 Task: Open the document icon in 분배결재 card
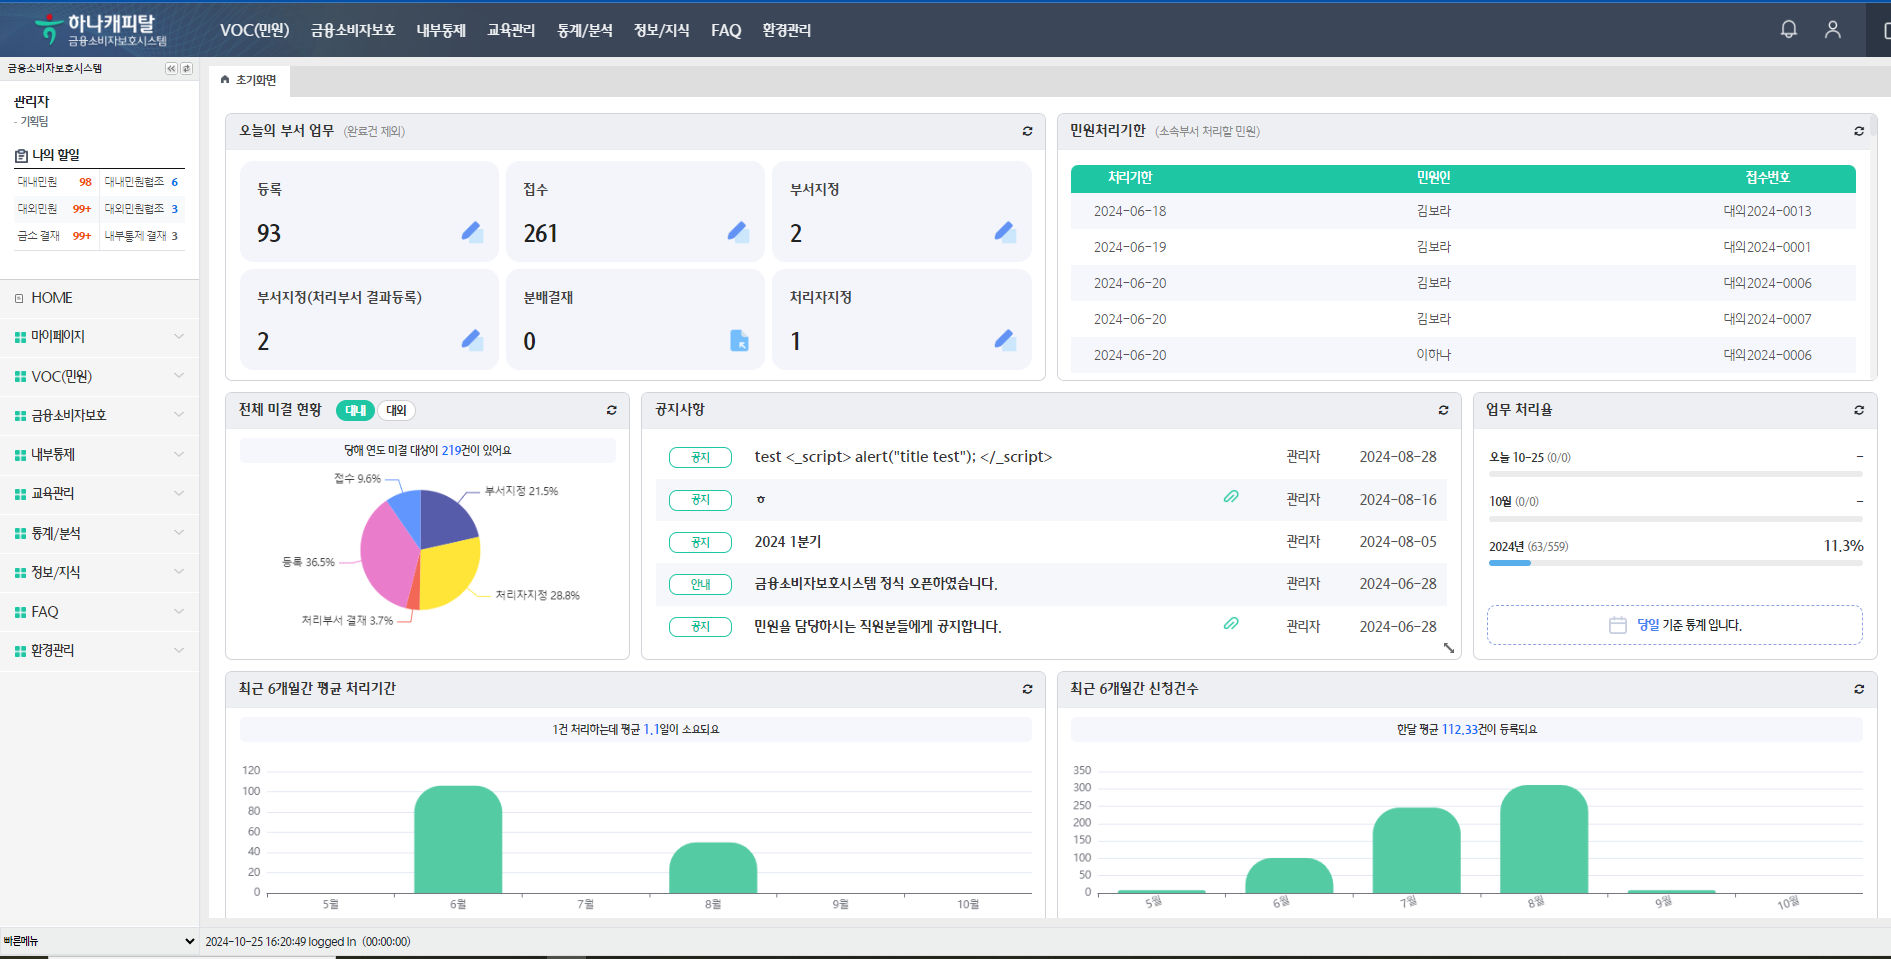[x=739, y=341]
